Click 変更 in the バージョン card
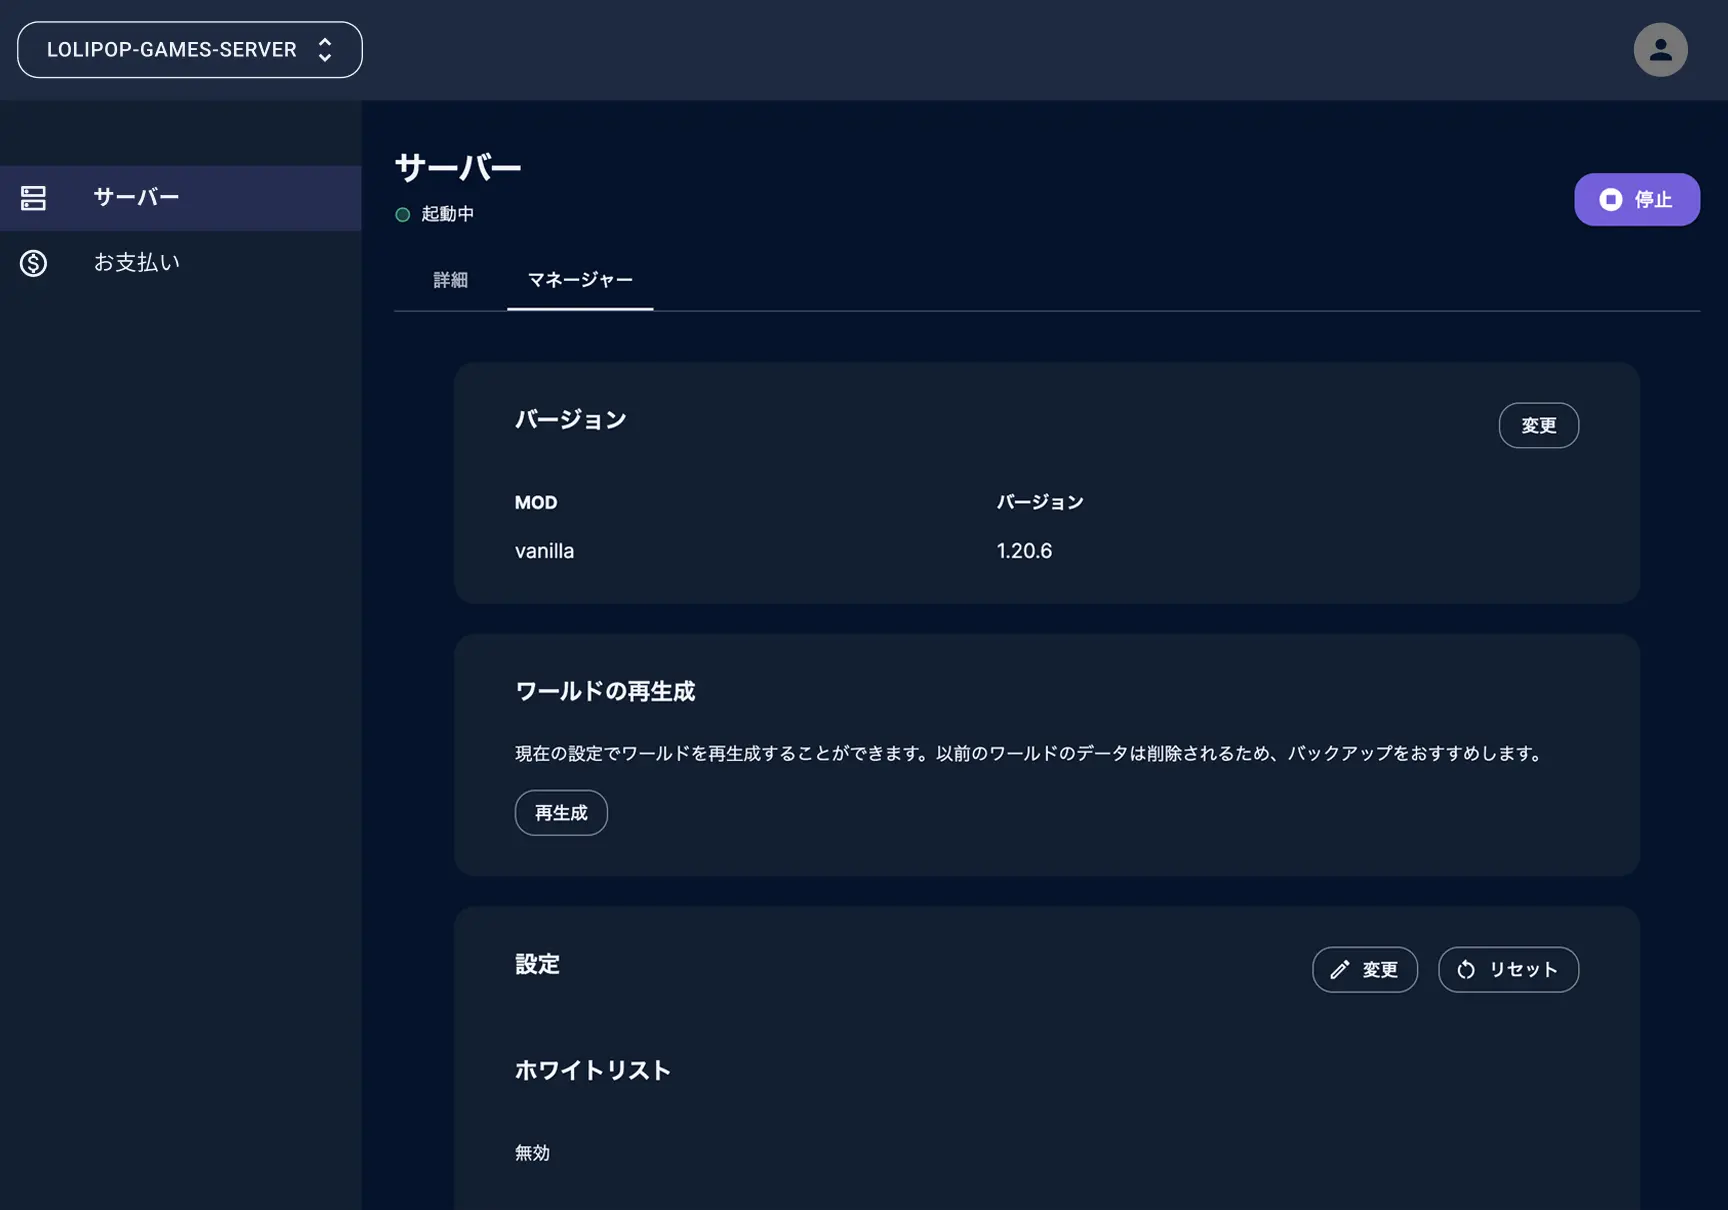 coord(1538,425)
